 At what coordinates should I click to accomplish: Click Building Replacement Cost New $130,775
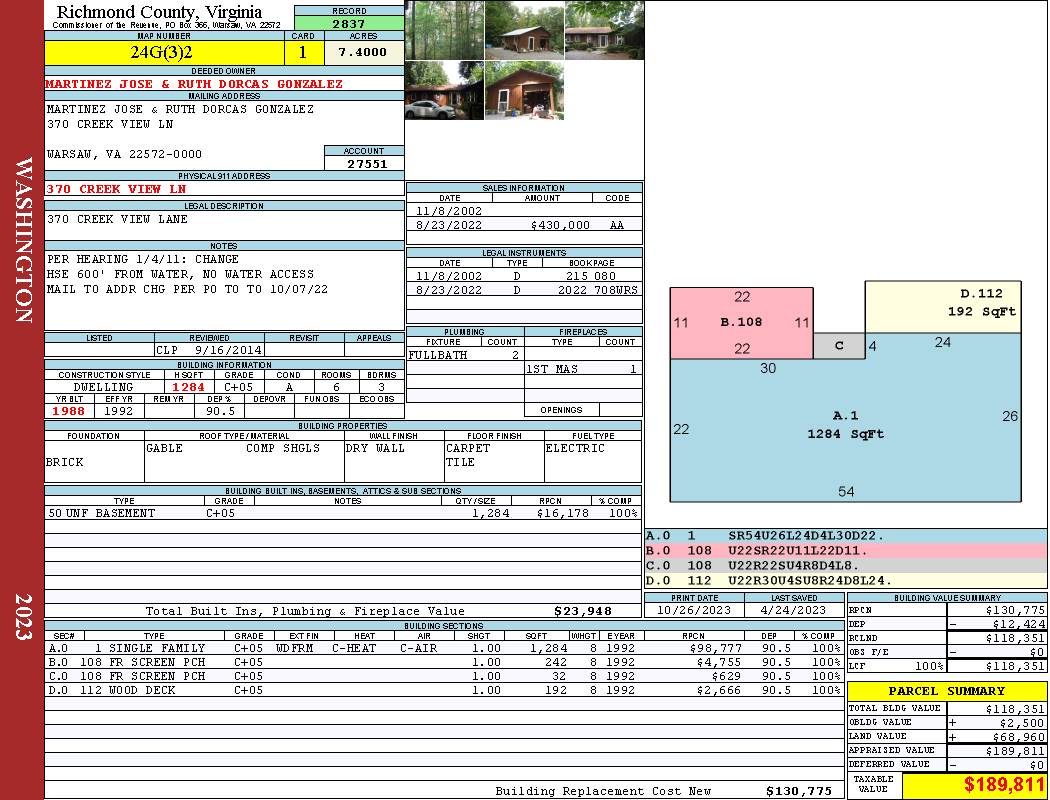point(798,791)
